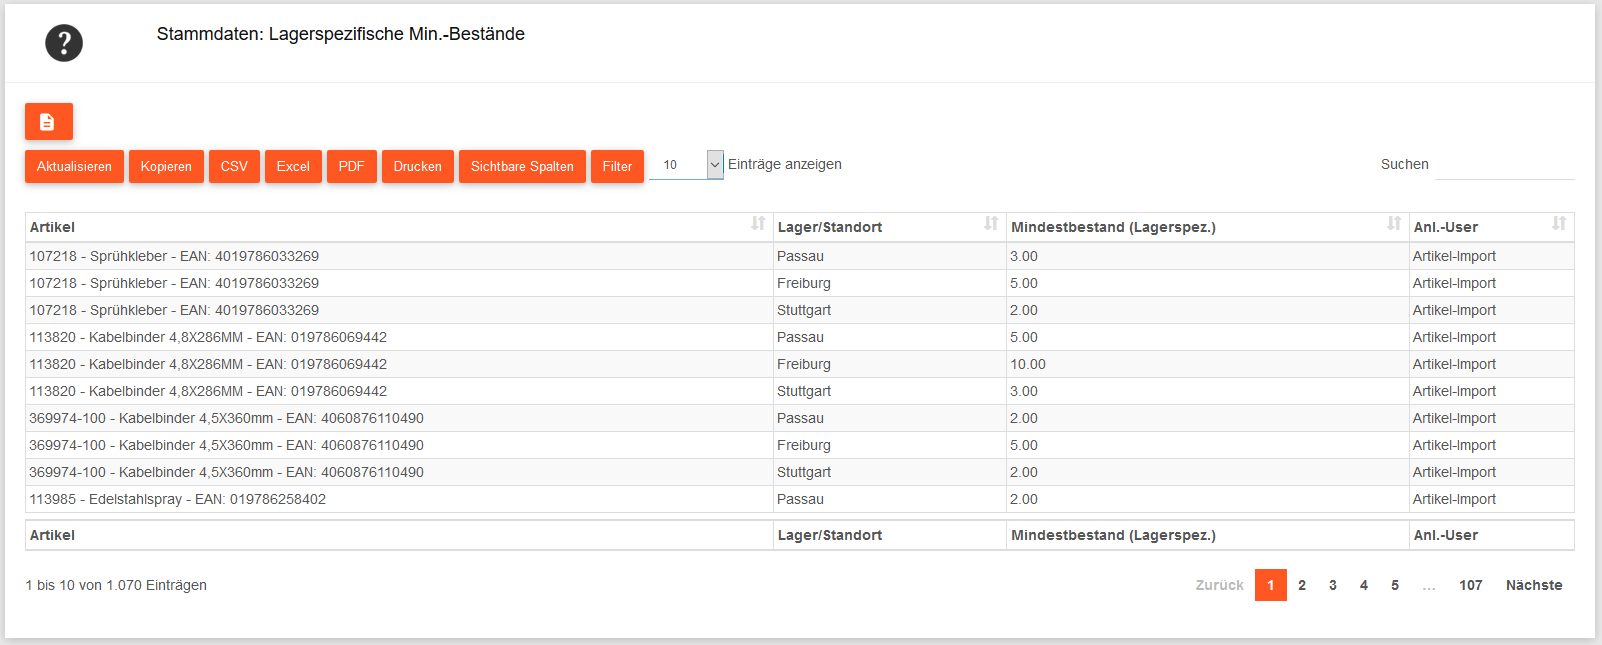Go to page 2 of results

click(1301, 585)
